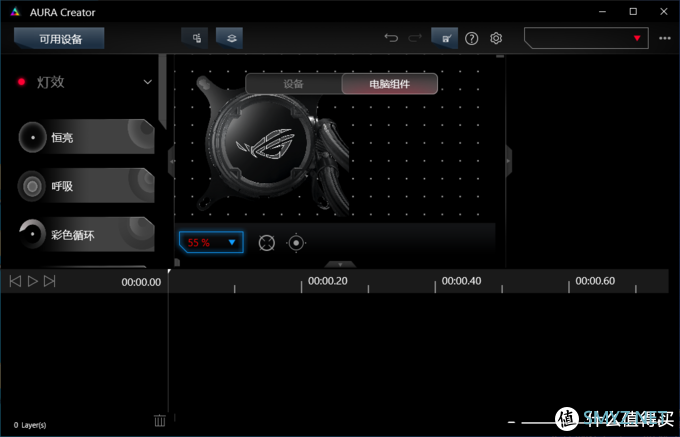The width and height of the screenshot is (680, 437).
Task: Collapse the canvas panel with bottom arrow
Action: pos(340,264)
